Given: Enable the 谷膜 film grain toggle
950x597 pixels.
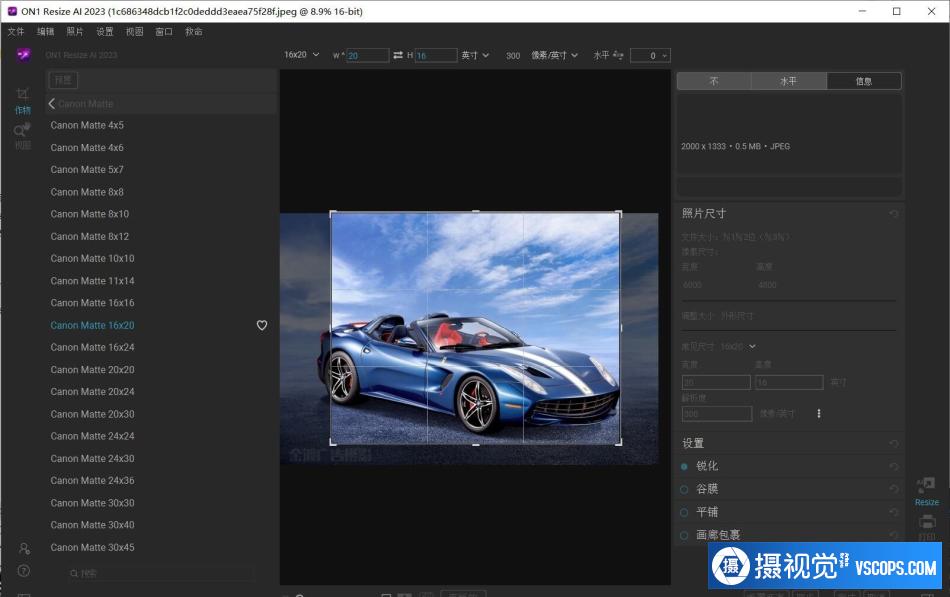Looking at the screenshot, I should coord(684,489).
